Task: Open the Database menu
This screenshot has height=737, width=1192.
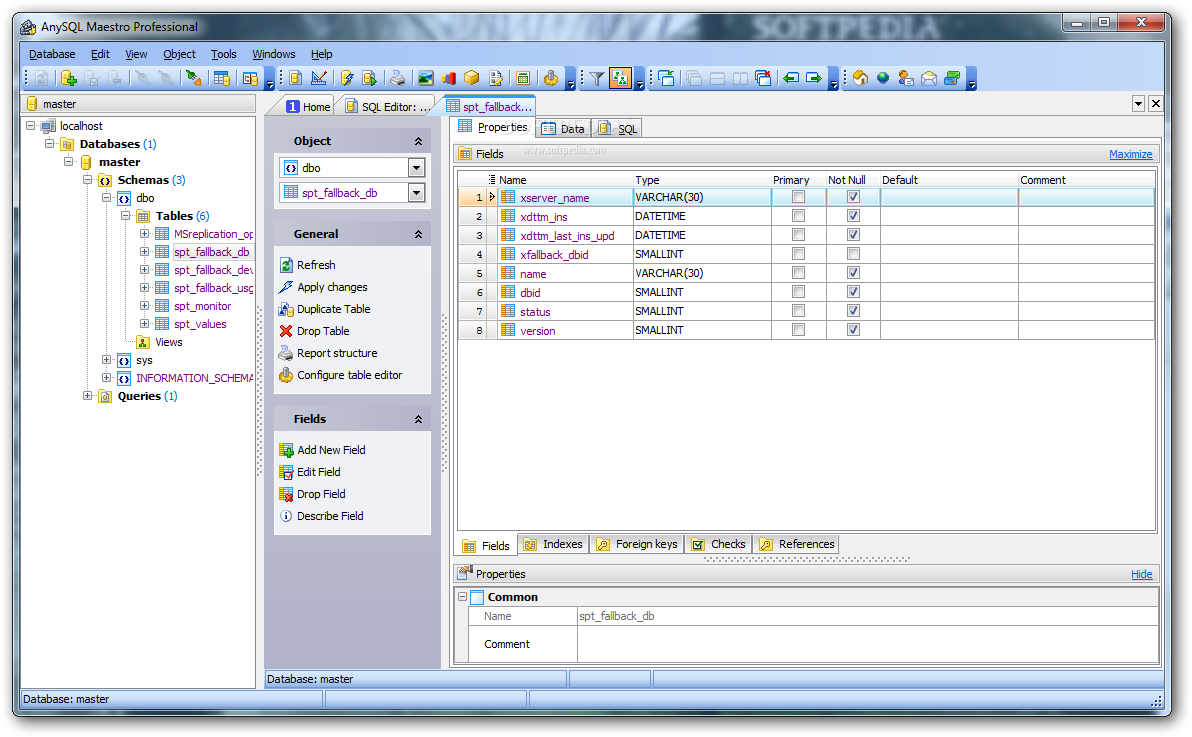Action: point(52,55)
